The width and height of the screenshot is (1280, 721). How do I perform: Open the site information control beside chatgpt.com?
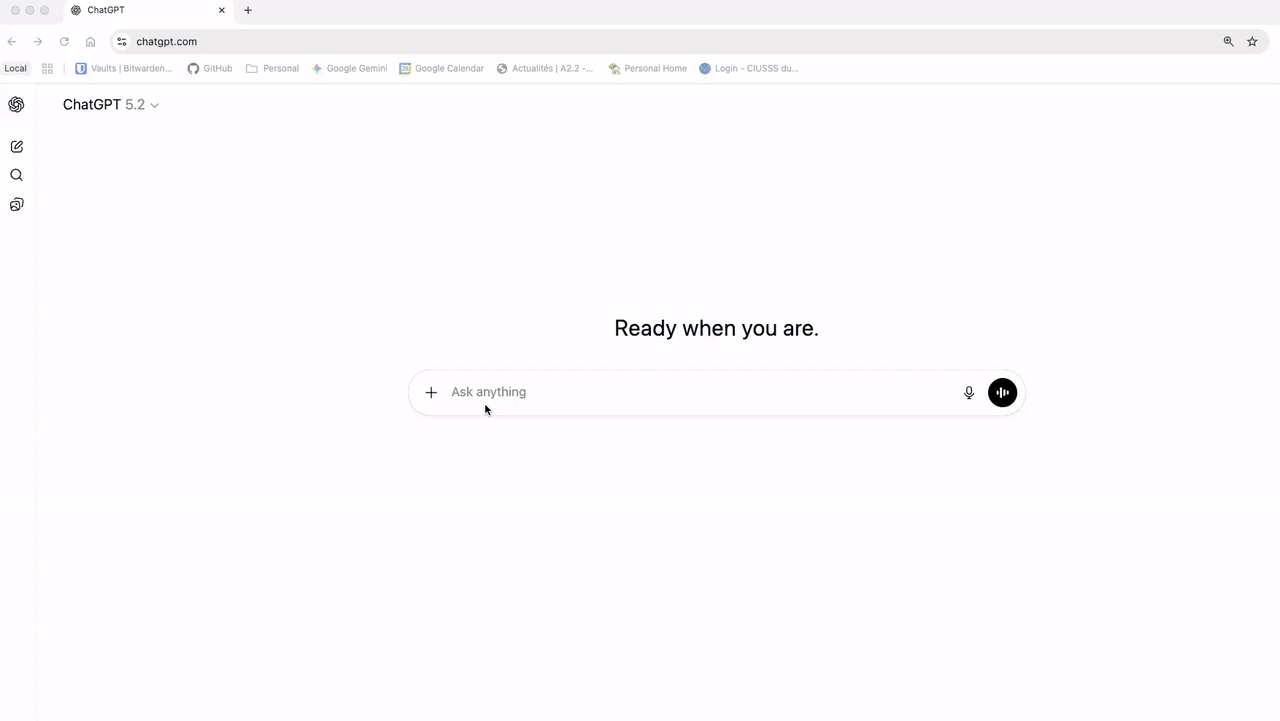[x=121, y=42]
